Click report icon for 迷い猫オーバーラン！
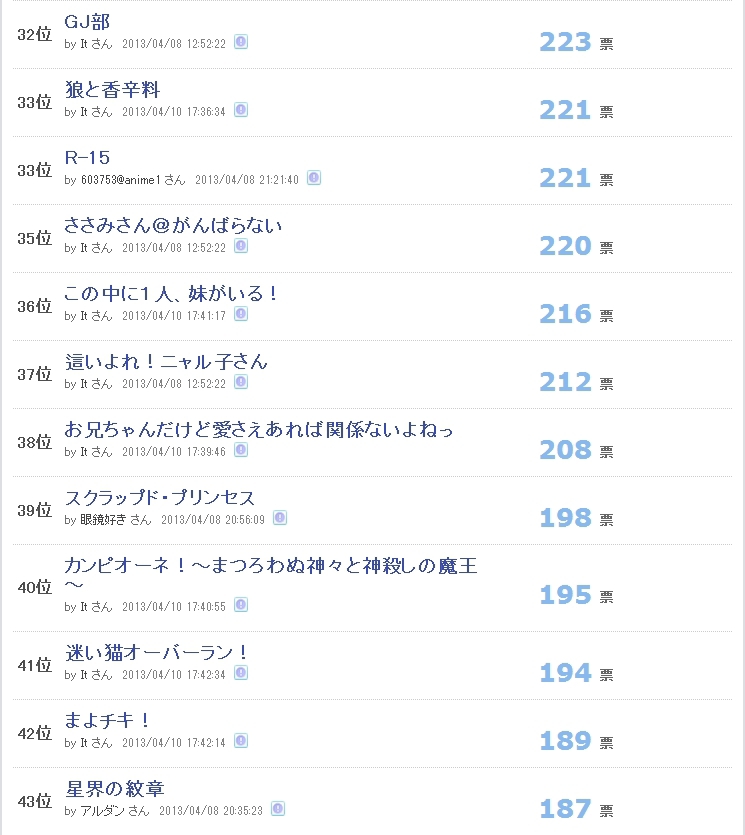The image size is (745, 835). (241, 673)
